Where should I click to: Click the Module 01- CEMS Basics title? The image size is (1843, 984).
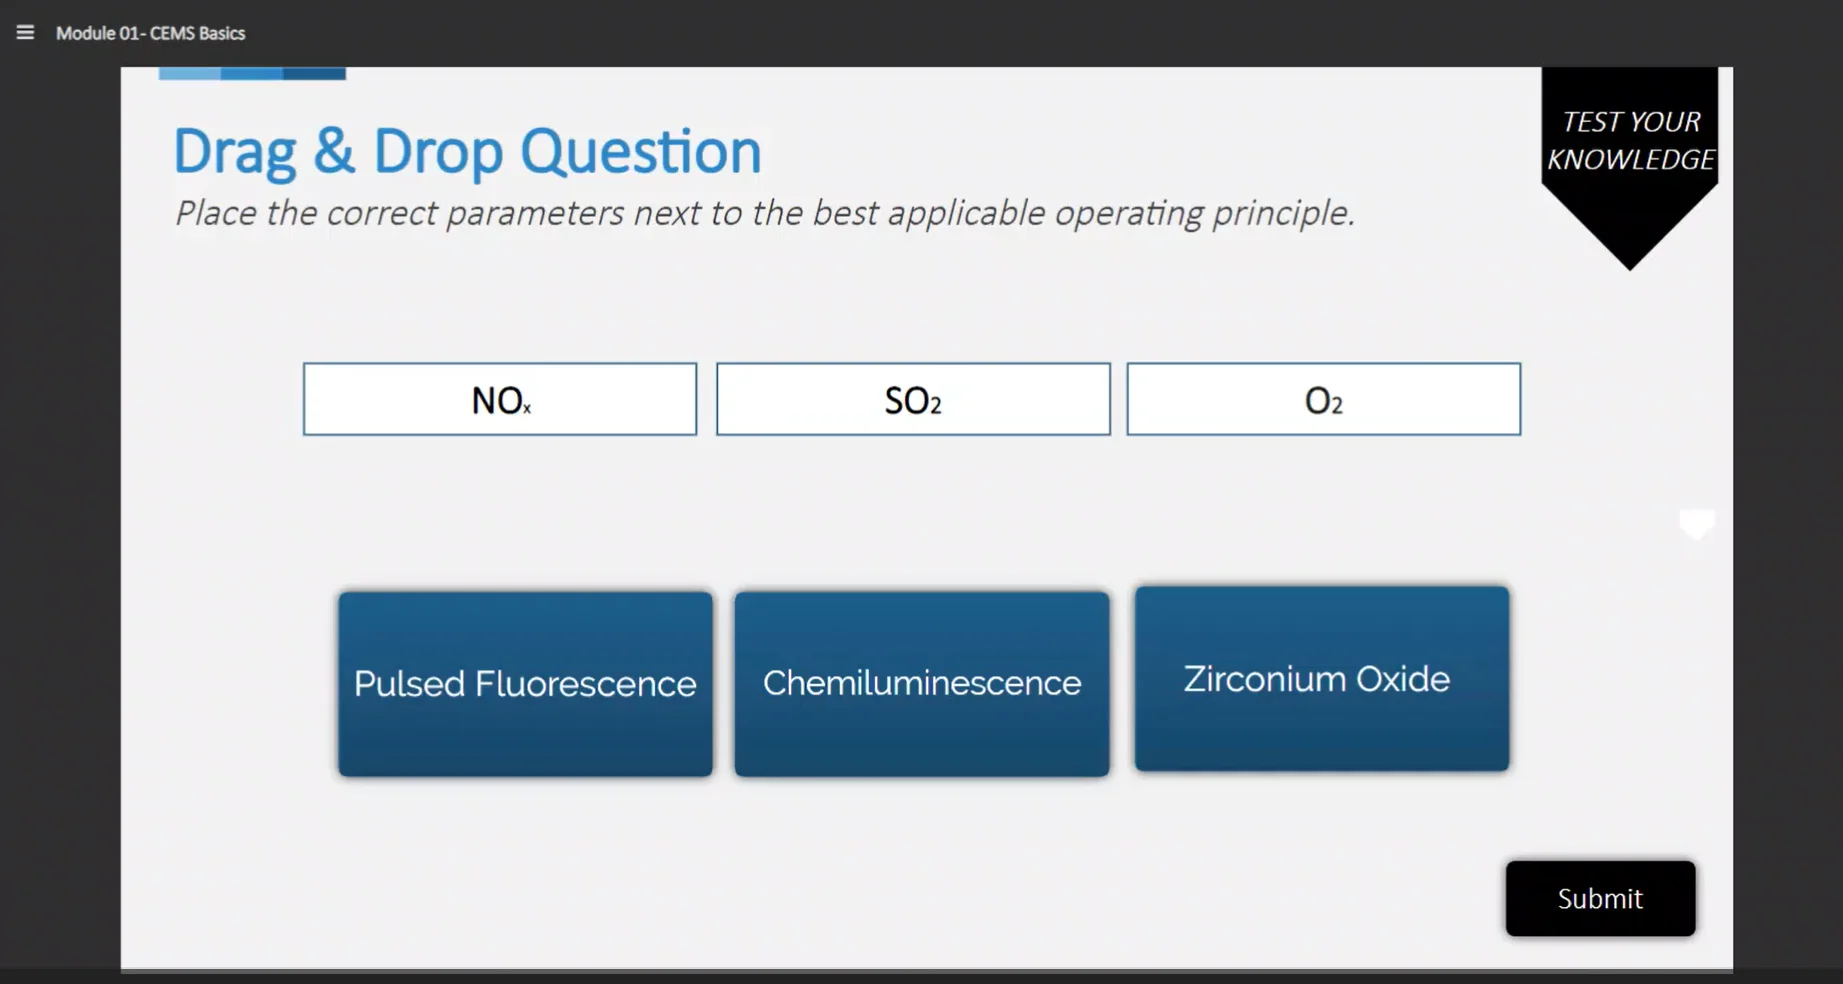click(x=150, y=33)
